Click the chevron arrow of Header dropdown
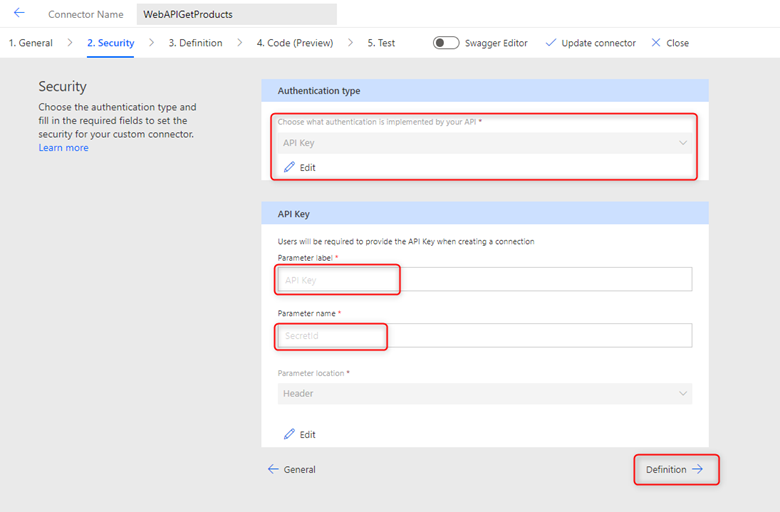The height and width of the screenshot is (512, 780). coord(682,394)
